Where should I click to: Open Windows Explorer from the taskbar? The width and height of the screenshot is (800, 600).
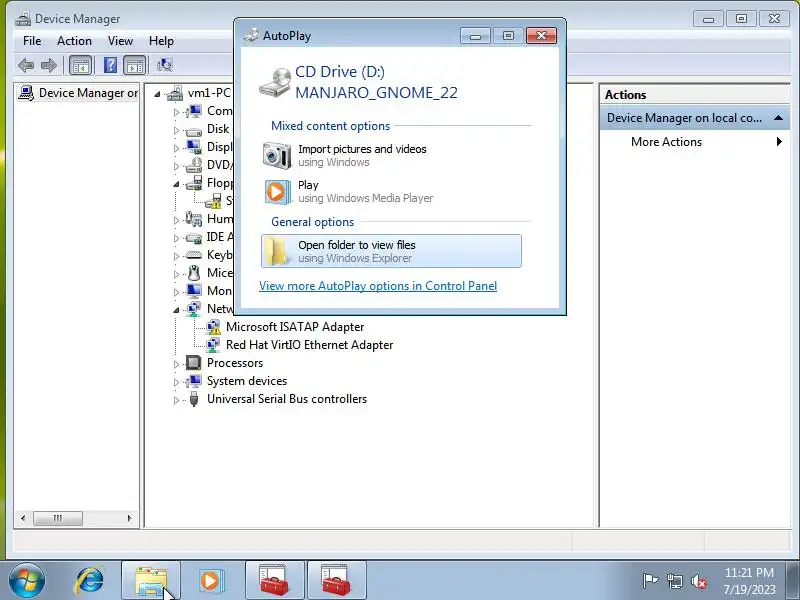click(151, 581)
